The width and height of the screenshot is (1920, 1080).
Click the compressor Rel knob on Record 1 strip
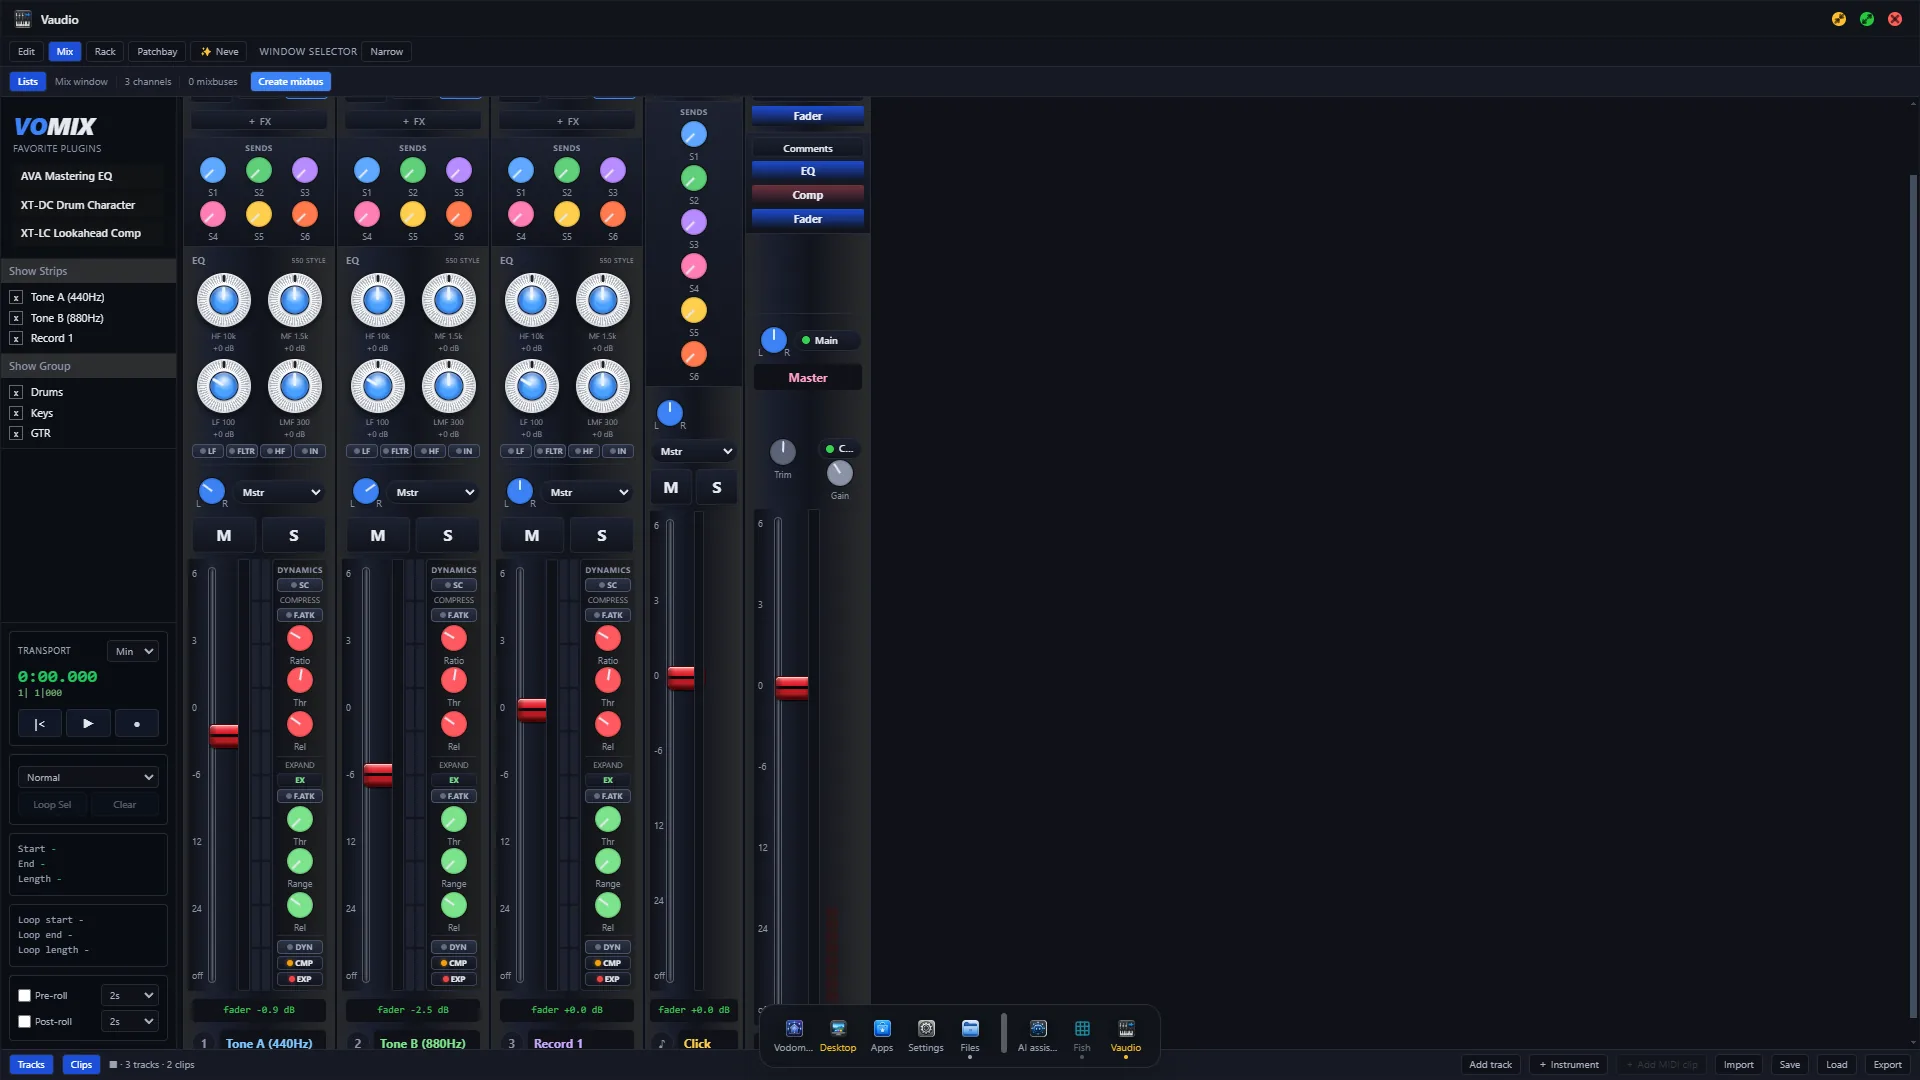click(607, 724)
